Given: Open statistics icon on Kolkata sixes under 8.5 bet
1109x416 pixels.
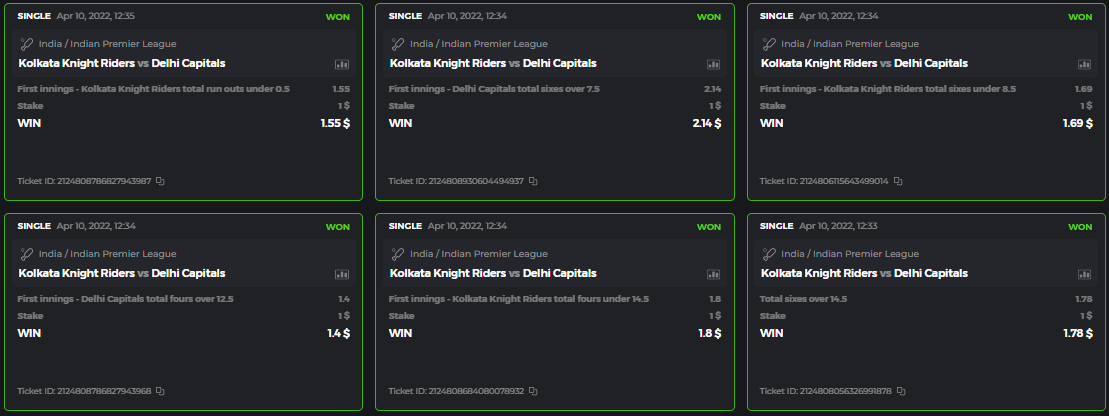Looking at the screenshot, I should 1084,64.
